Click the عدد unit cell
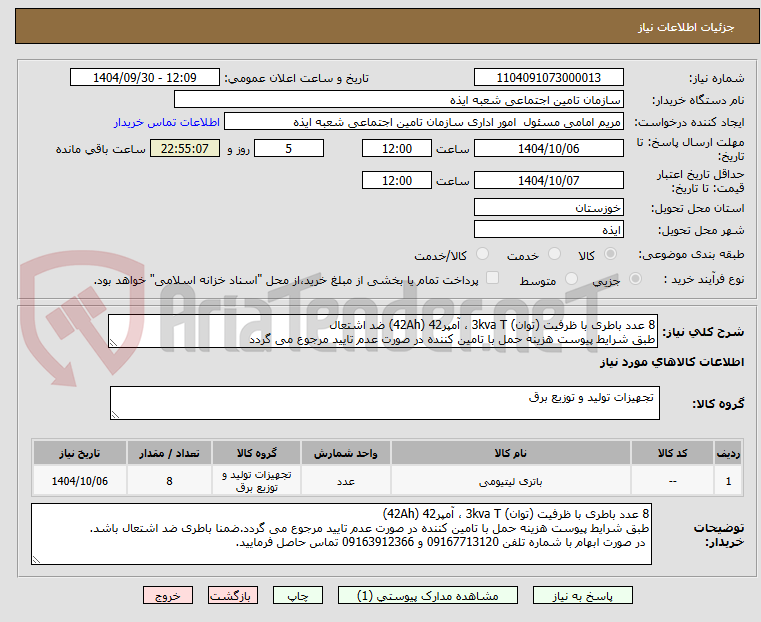Image resolution: width=761 pixels, height=622 pixels. (x=346, y=481)
